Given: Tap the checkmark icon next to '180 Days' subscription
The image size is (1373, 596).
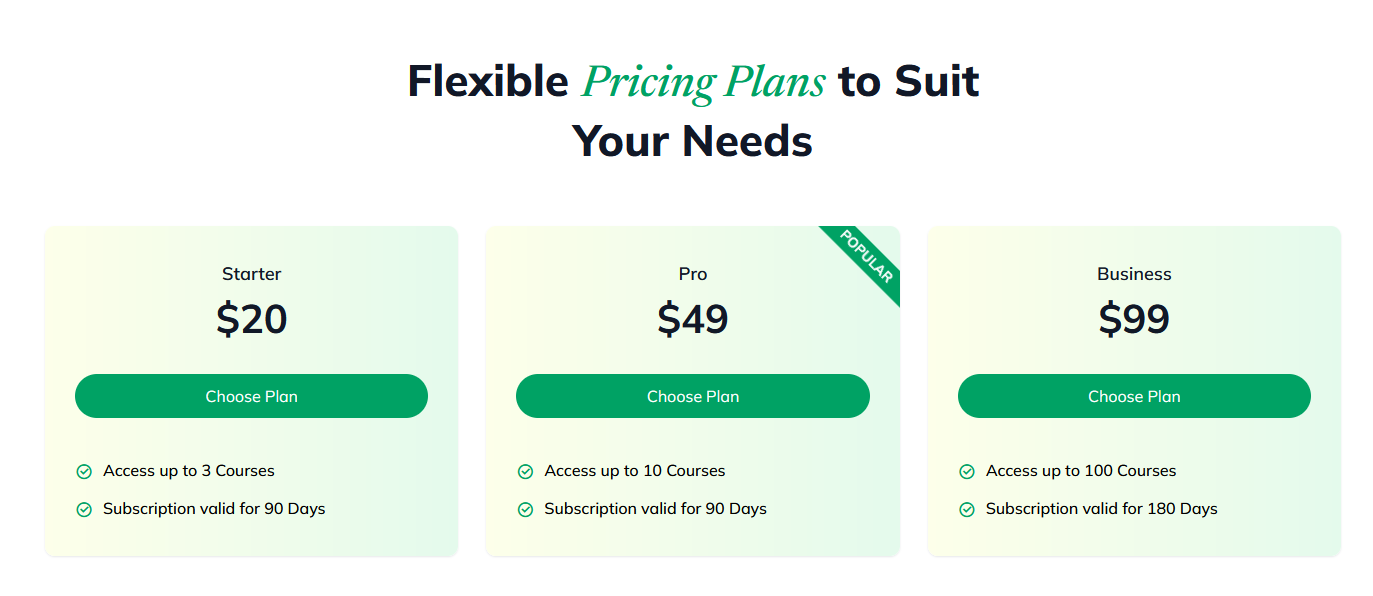Looking at the screenshot, I should [967, 510].
